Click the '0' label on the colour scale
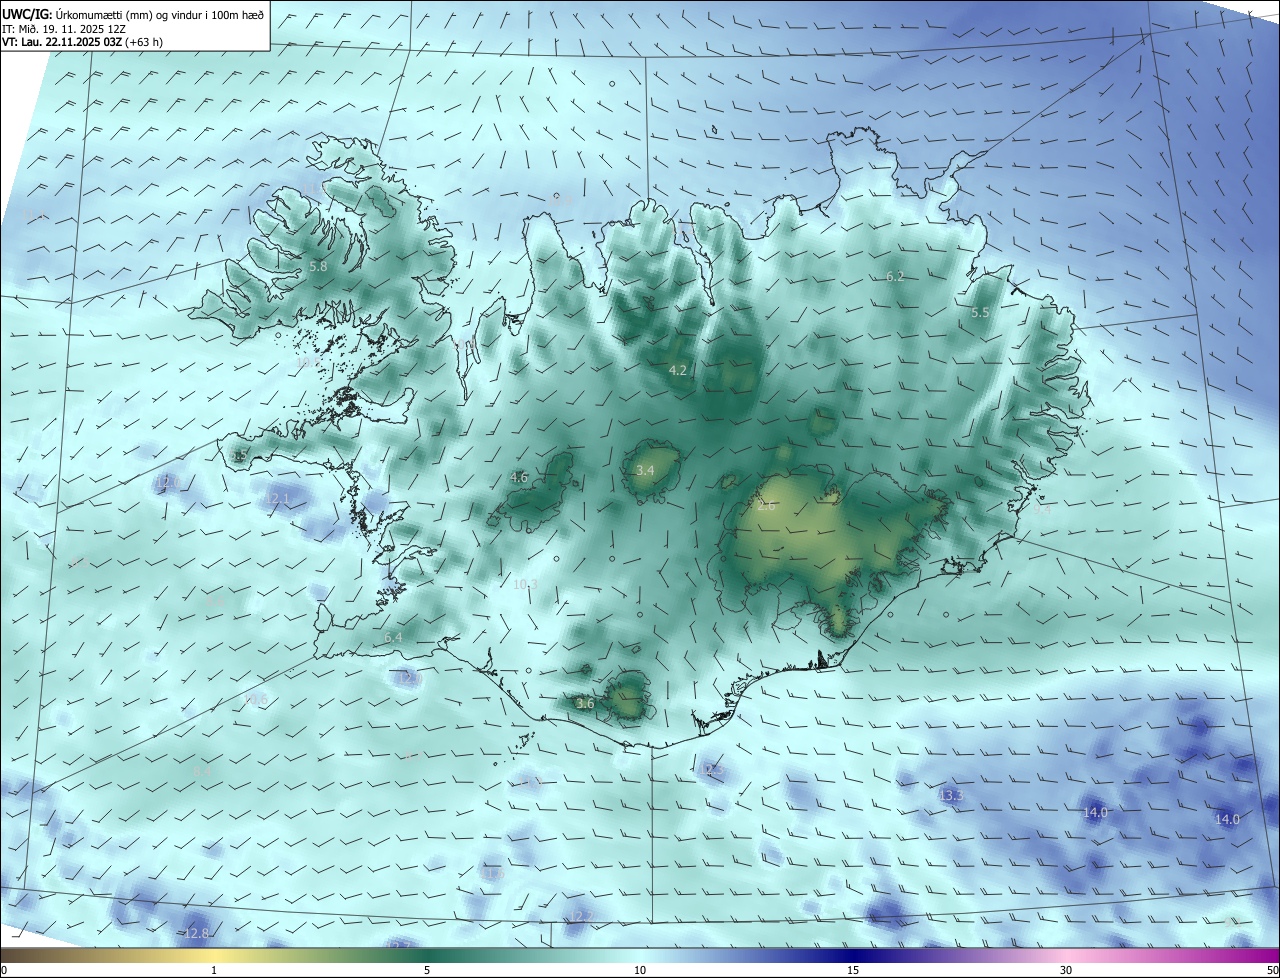The height and width of the screenshot is (978, 1280). tap(4, 970)
